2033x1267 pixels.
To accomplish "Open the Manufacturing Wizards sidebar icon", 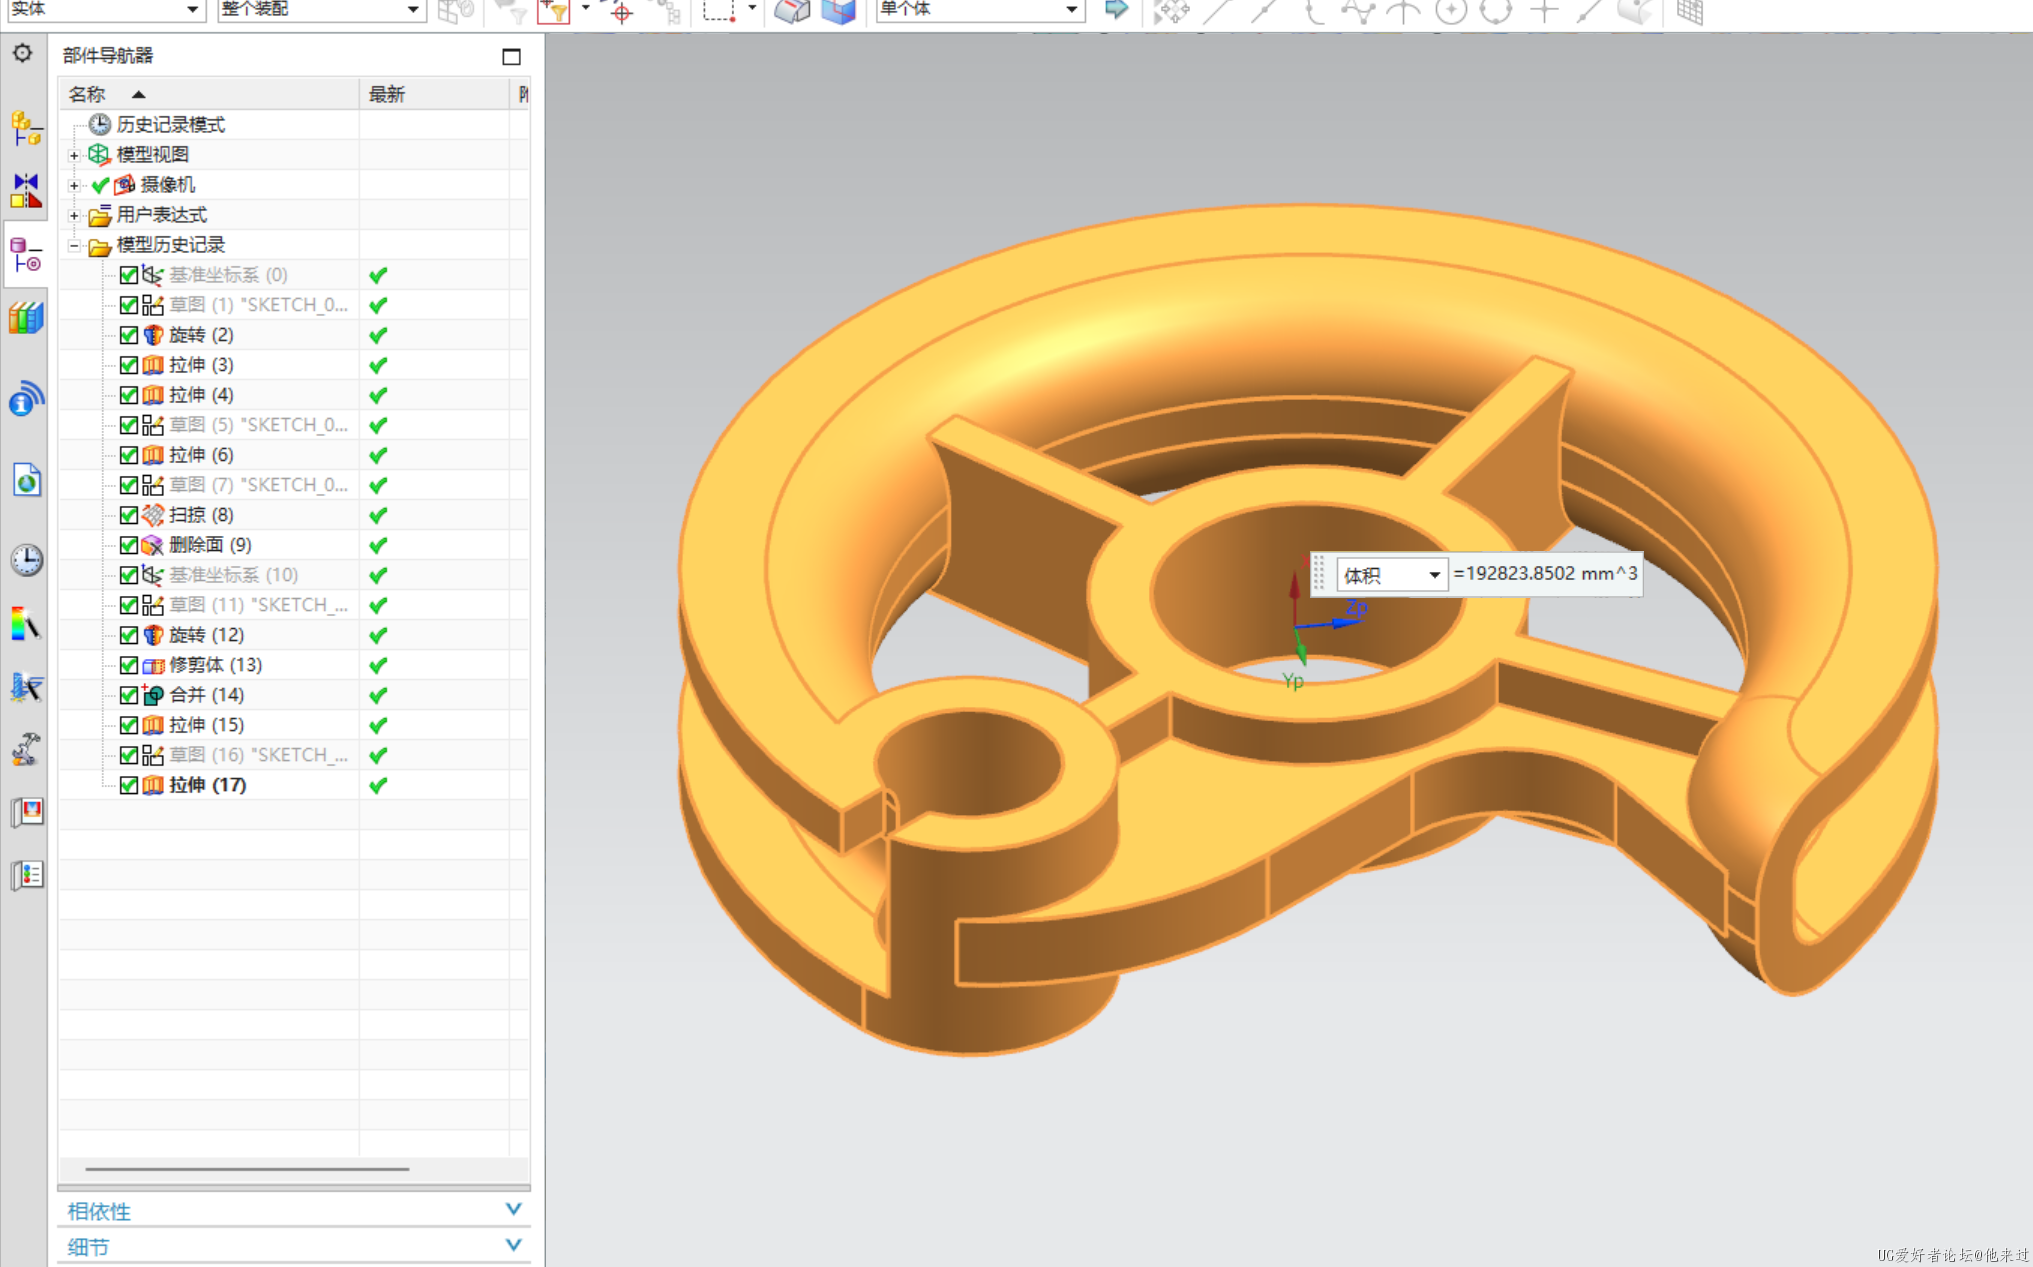I will click(x=26, y=687).
